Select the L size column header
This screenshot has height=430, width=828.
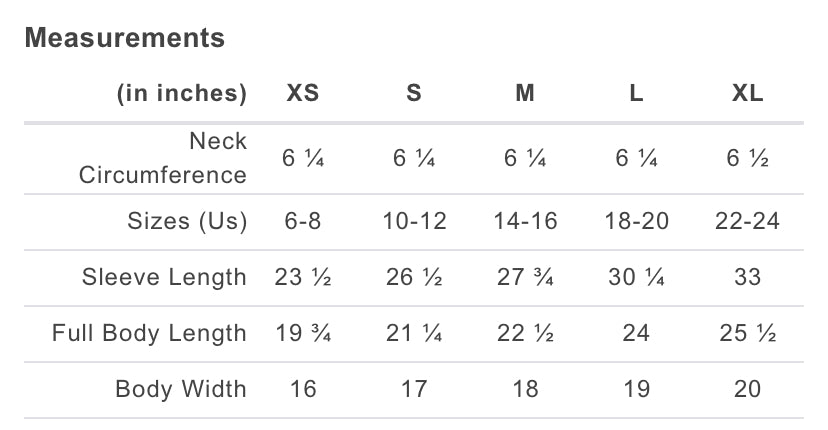tap(636, 94)
